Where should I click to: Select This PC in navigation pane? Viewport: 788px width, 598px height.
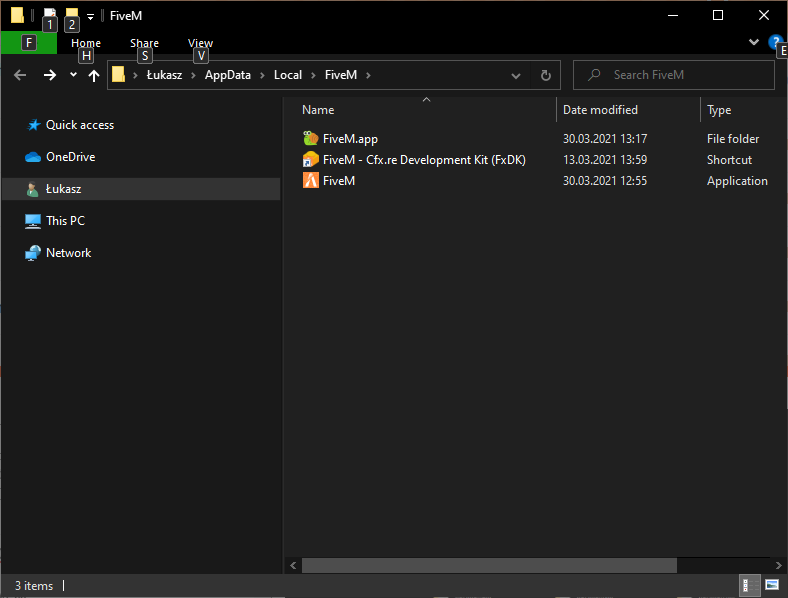[x=65, y=221]
